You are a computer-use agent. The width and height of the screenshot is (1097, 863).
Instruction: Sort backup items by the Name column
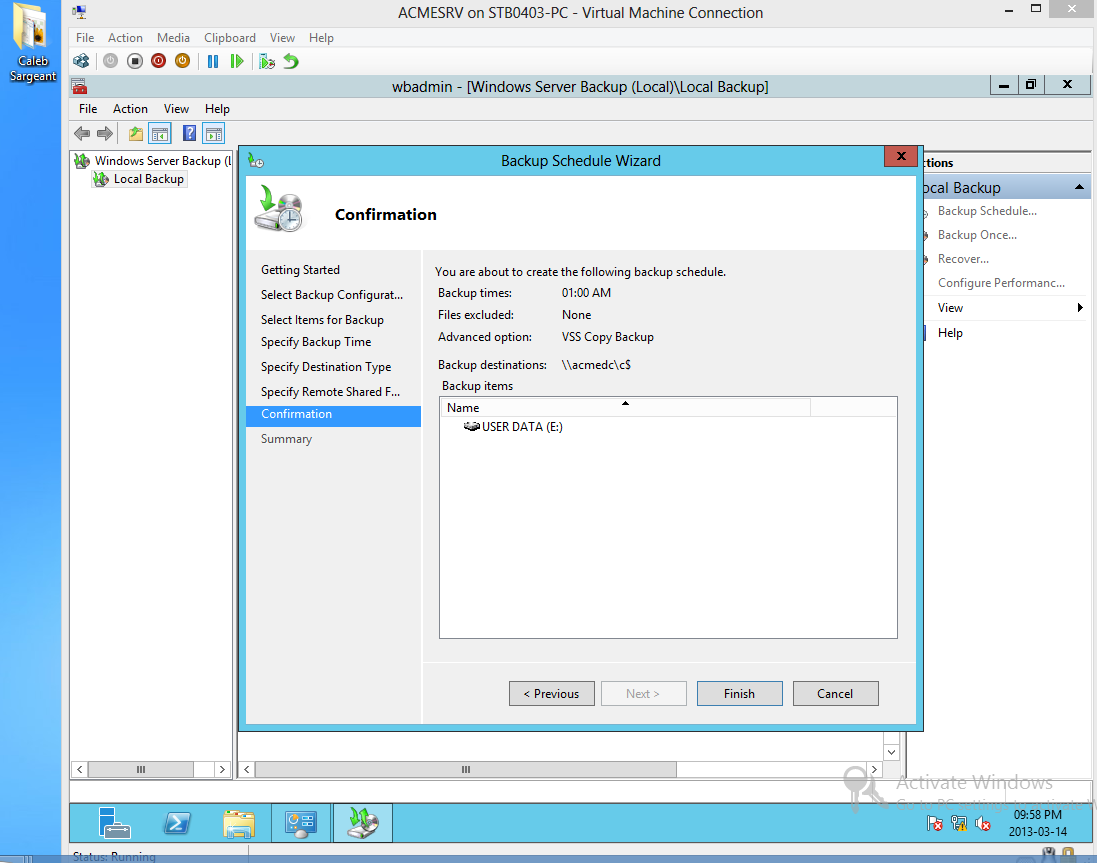[x=625, y=407]
